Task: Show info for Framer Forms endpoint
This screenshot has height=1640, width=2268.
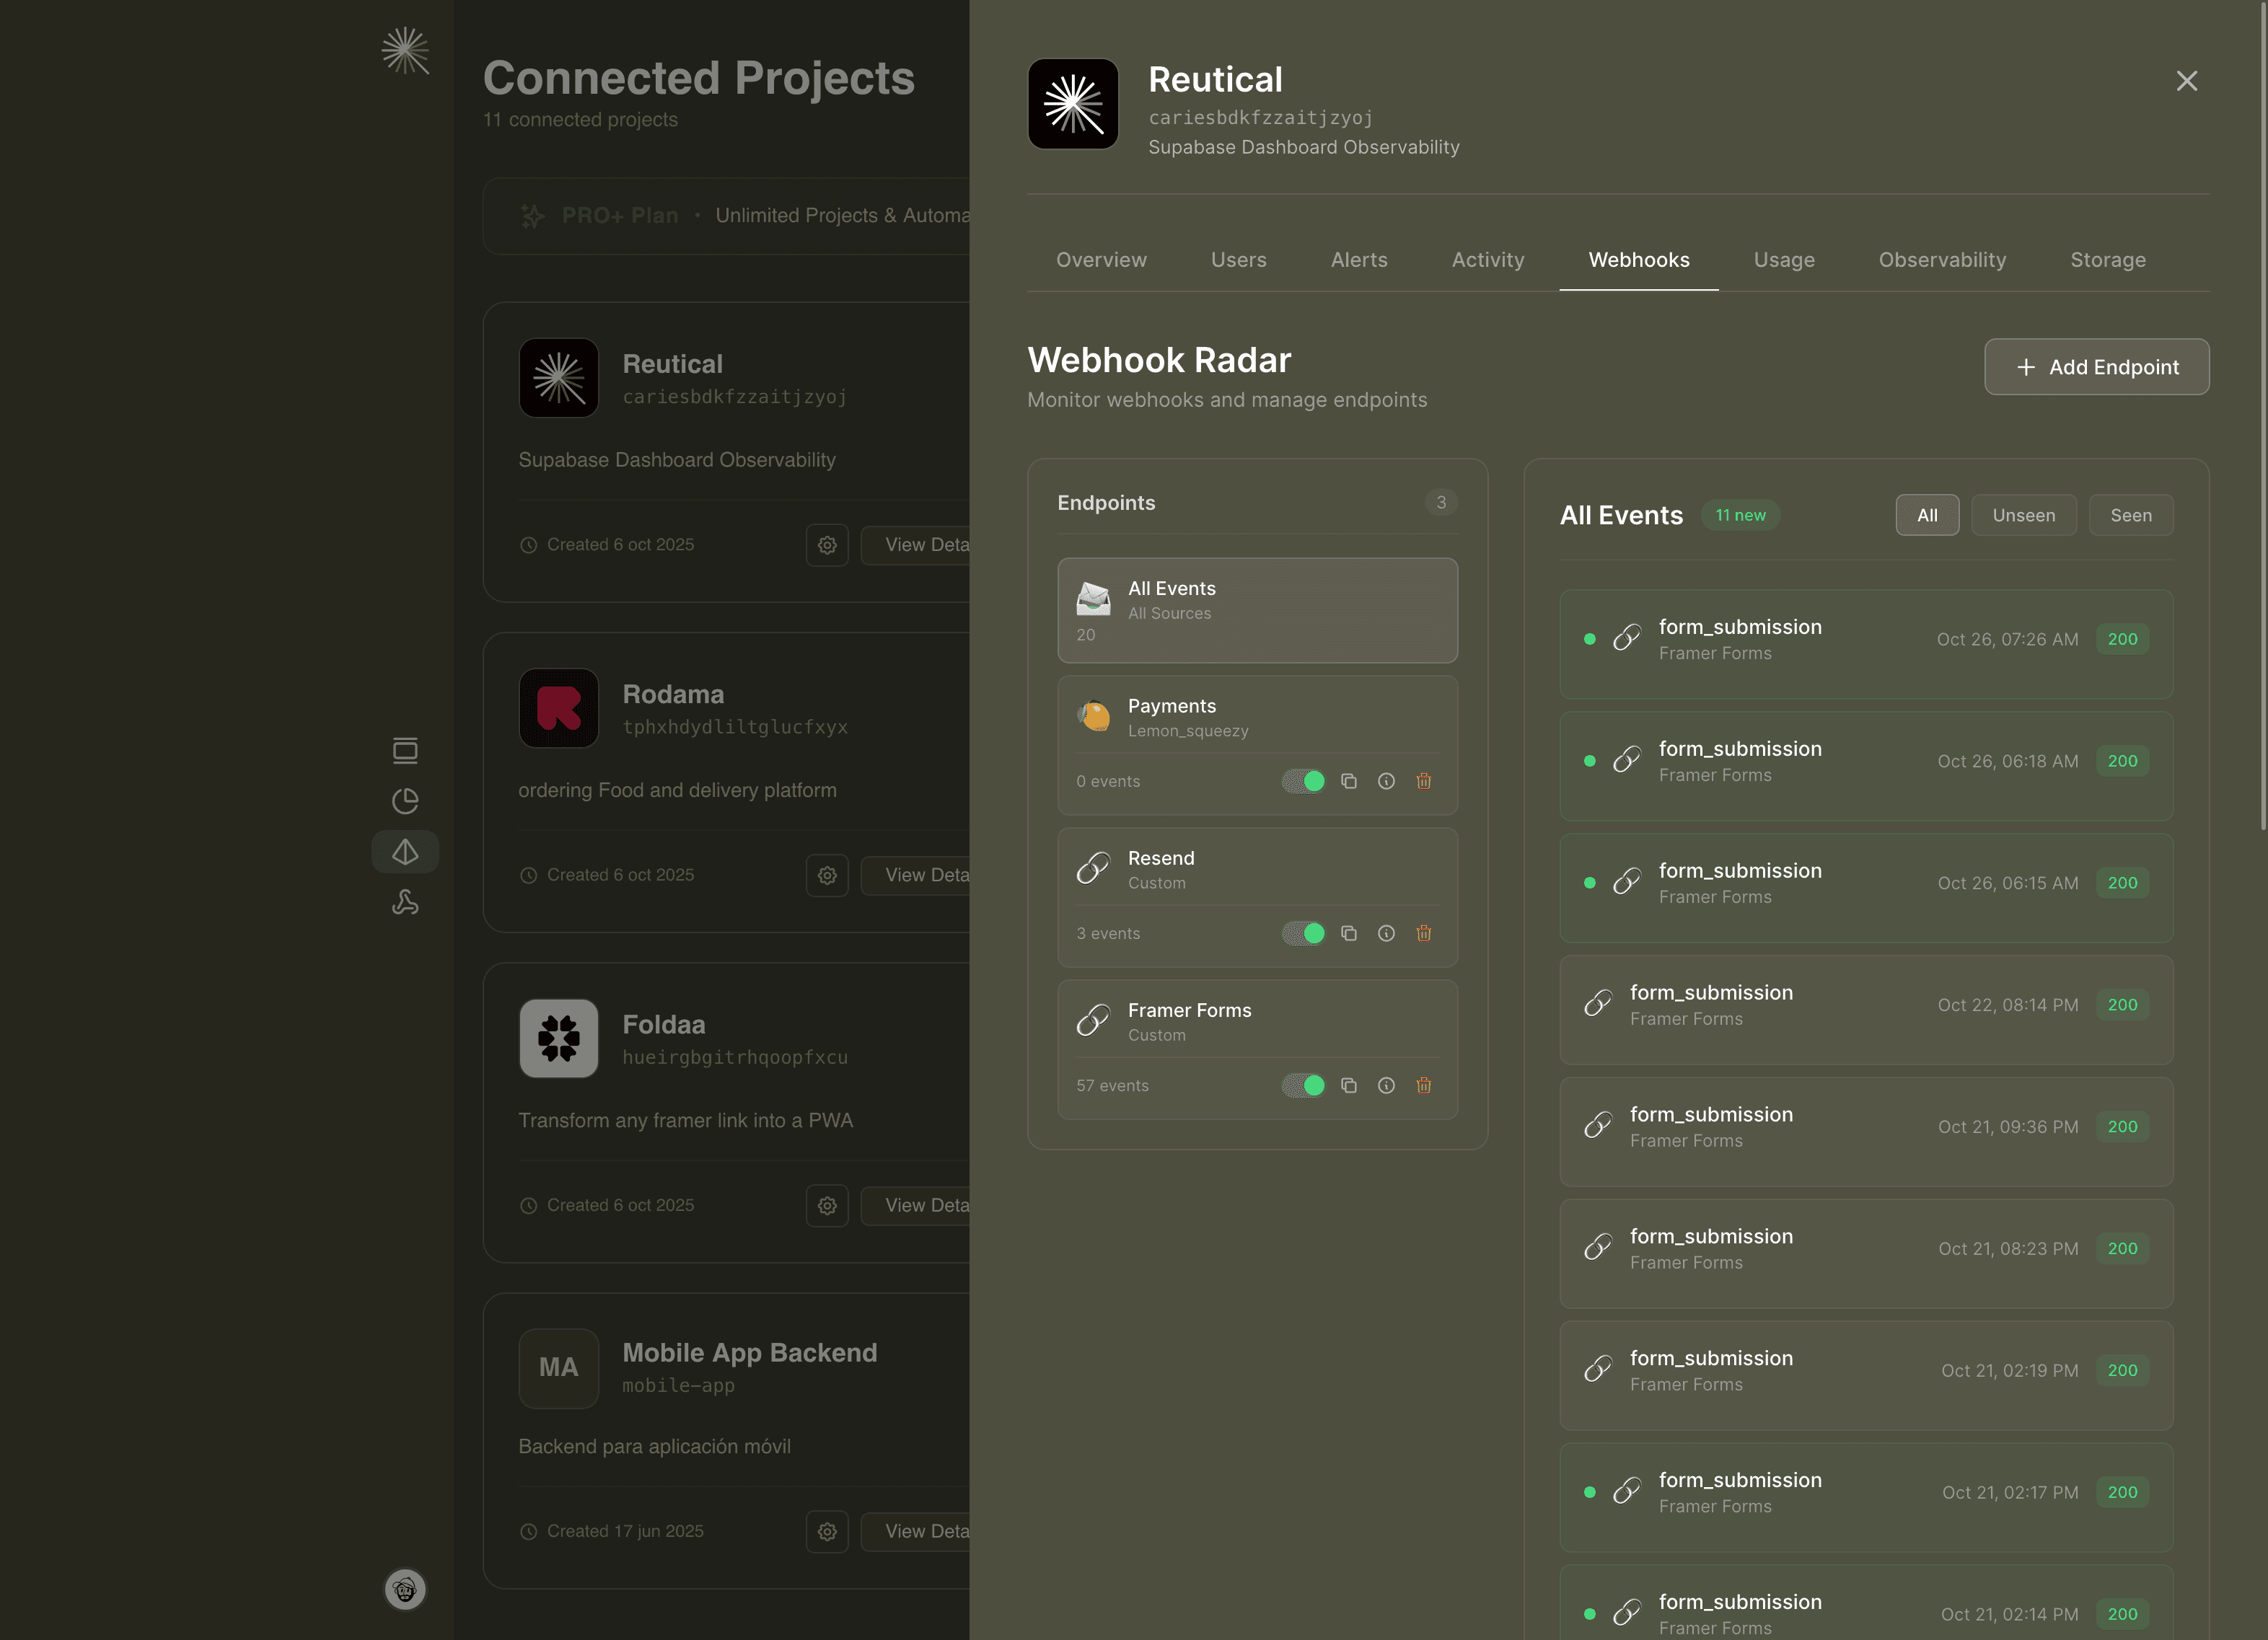Action: coord(1386,1085)
